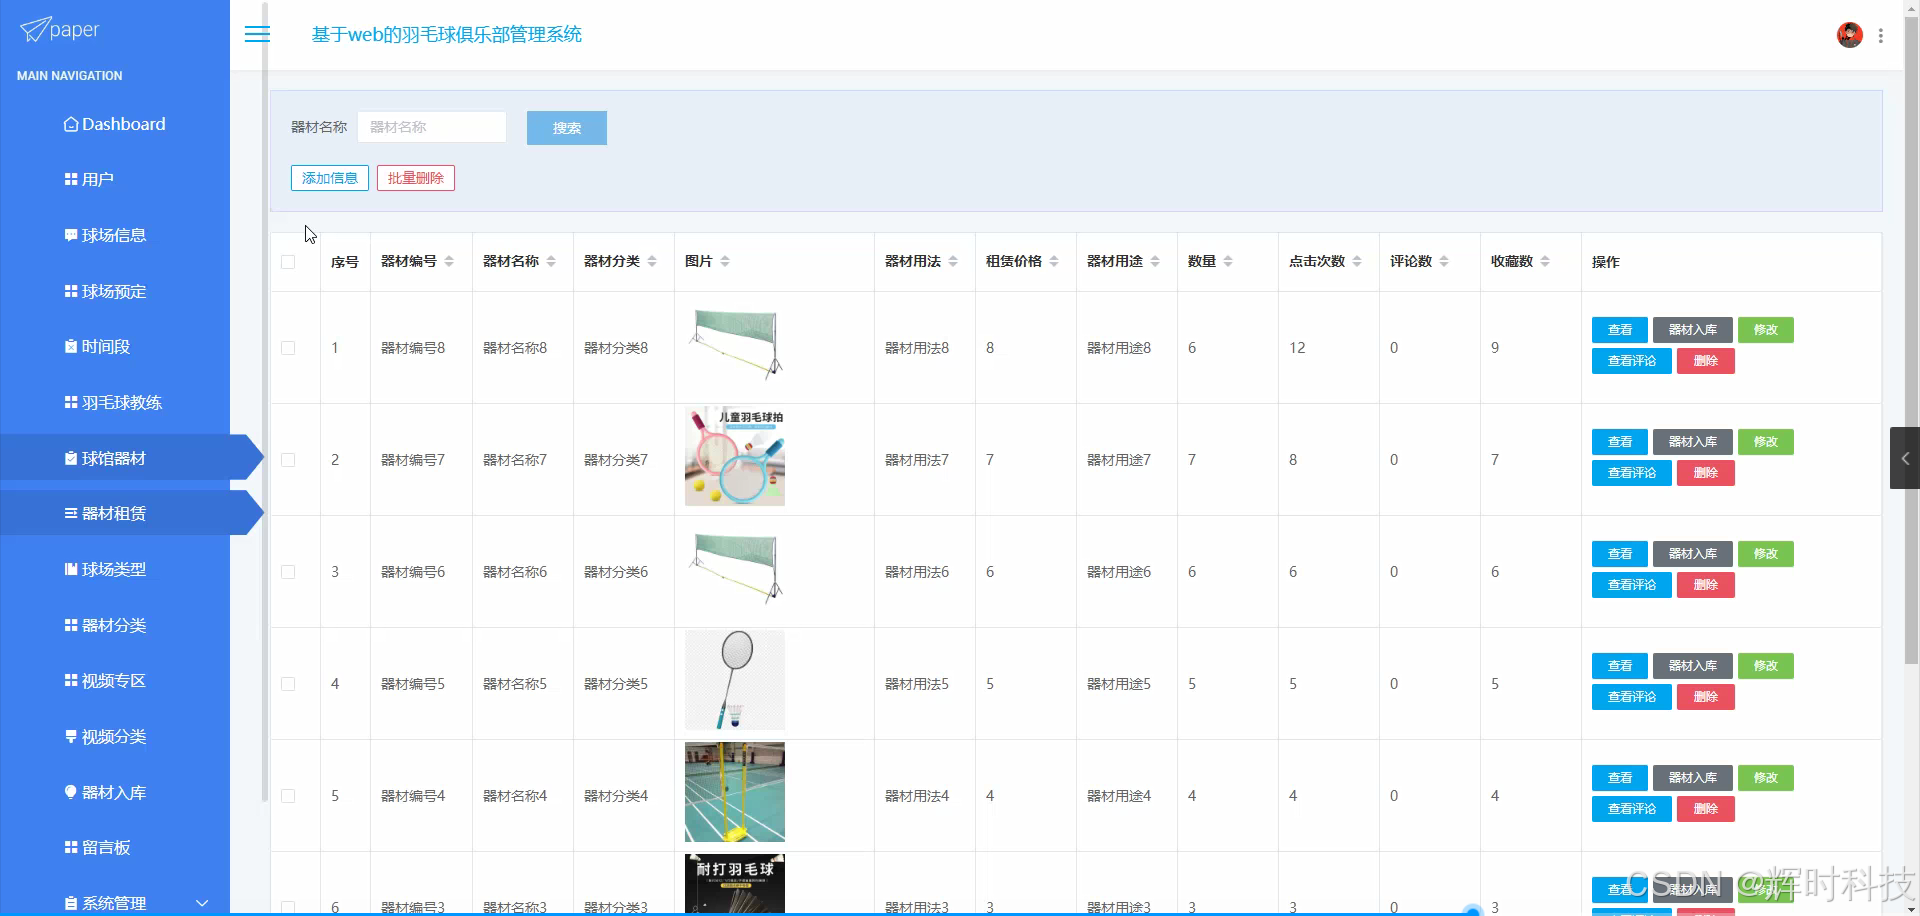Open the user avatar at top right
1920x916 pixels.
(1849, 35)
